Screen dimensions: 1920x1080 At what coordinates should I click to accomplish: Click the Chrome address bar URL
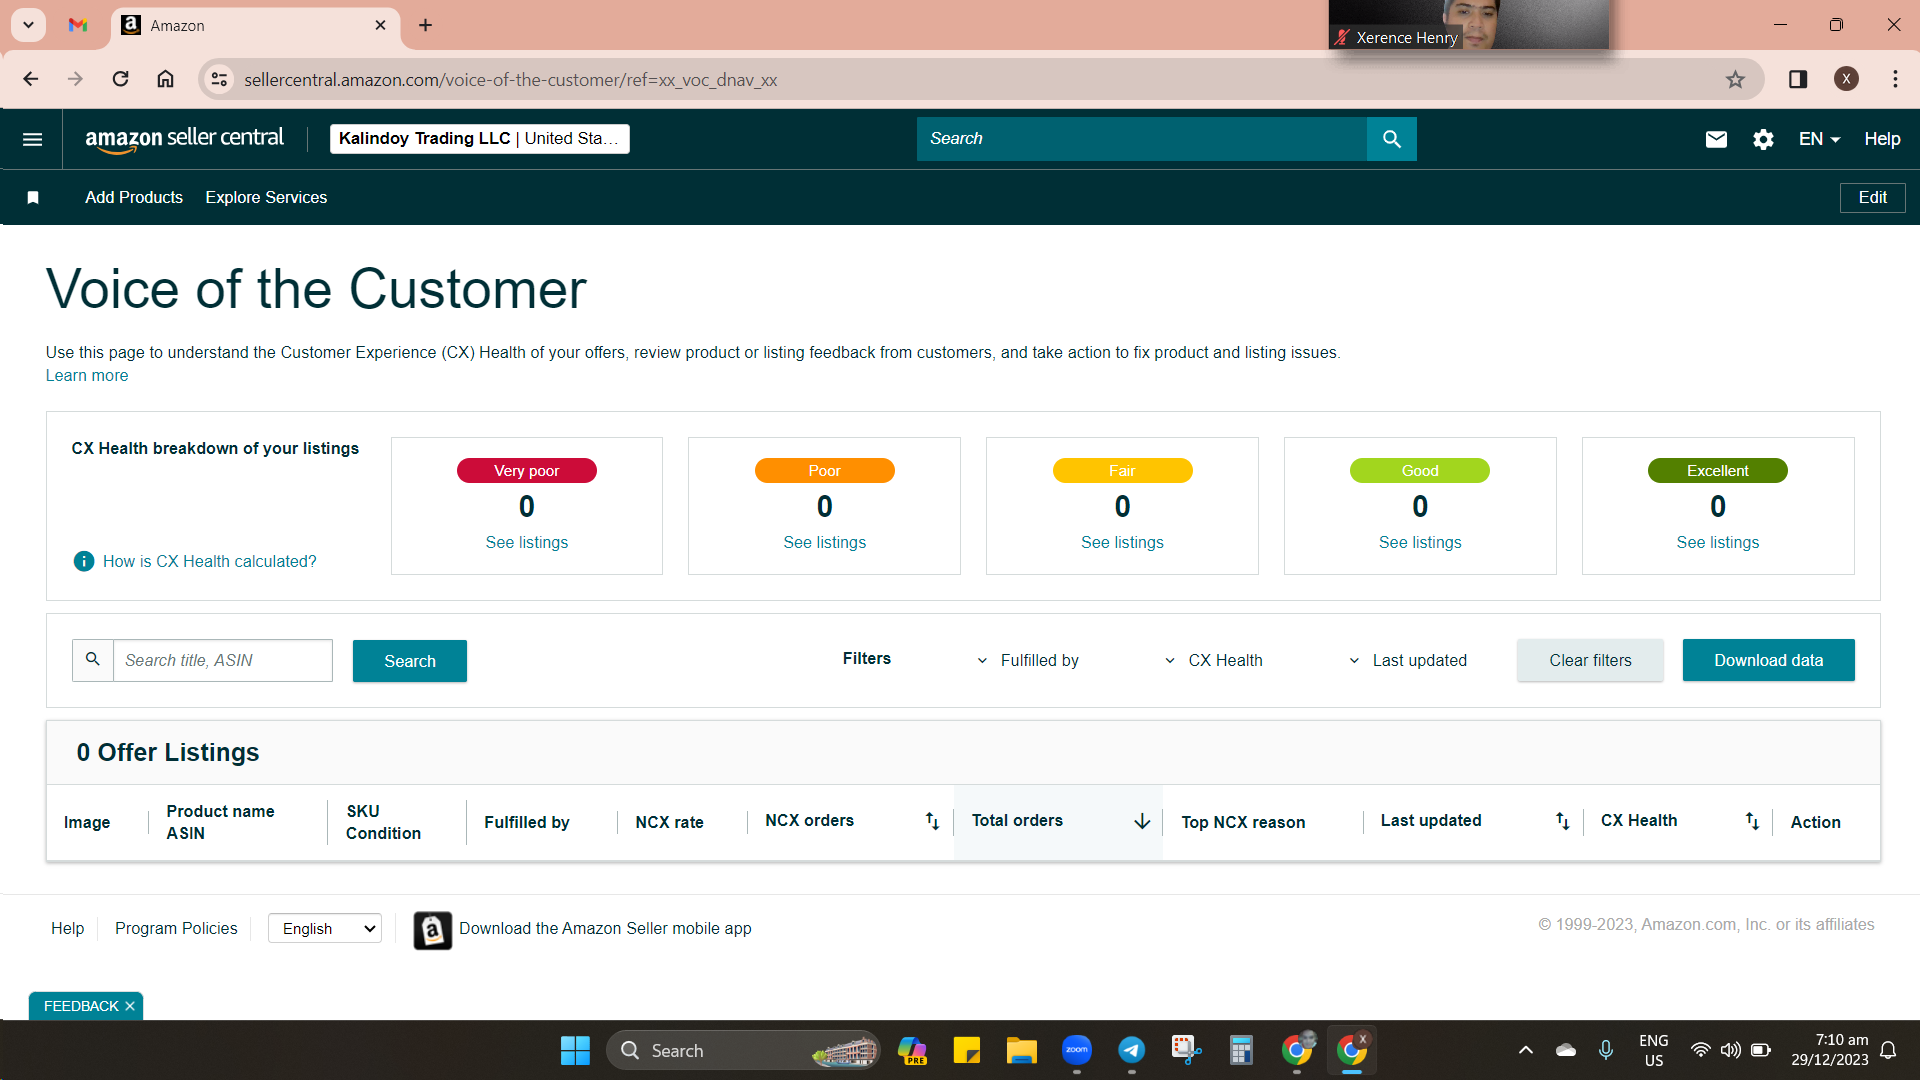(510, 80)
